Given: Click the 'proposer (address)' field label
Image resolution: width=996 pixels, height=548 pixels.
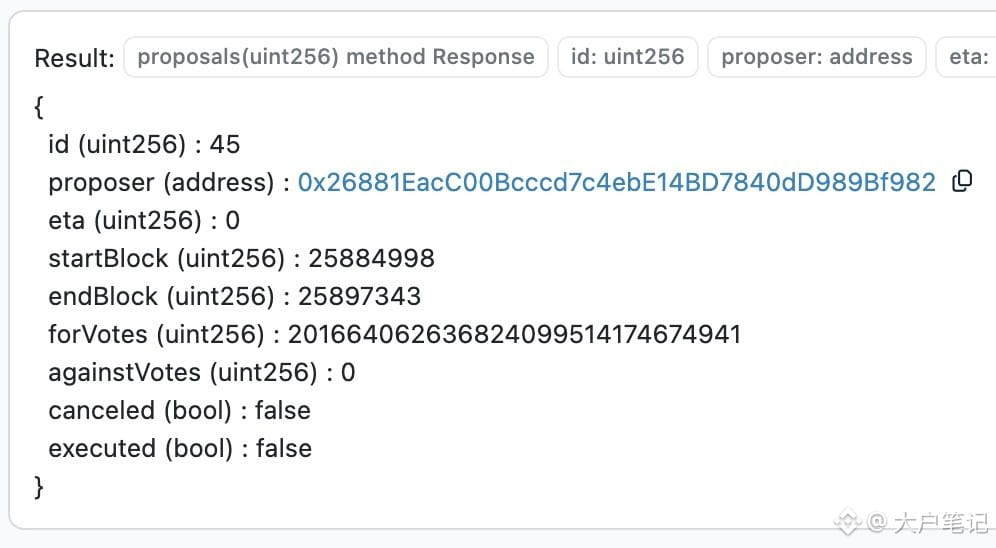Looking at the screenshot, I should point(161,183).
